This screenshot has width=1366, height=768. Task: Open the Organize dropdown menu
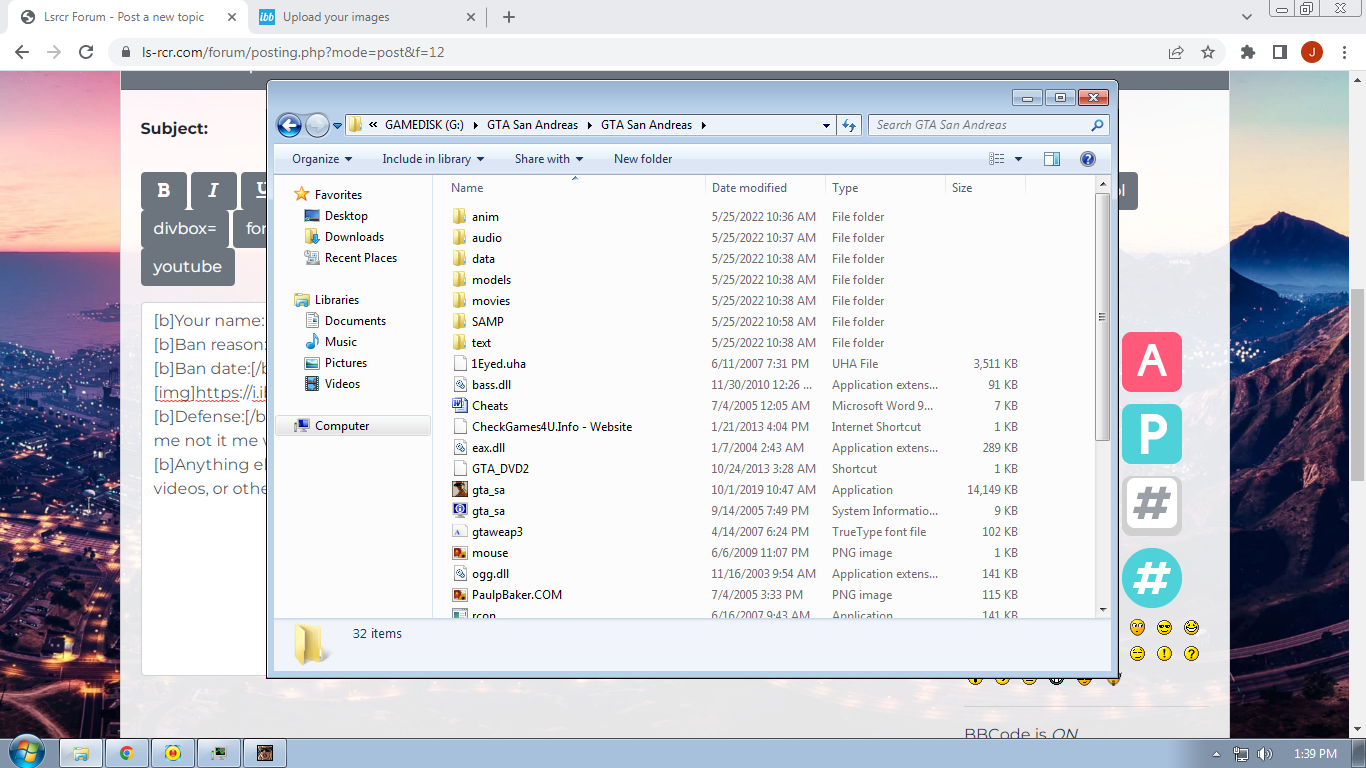(322, 159)
